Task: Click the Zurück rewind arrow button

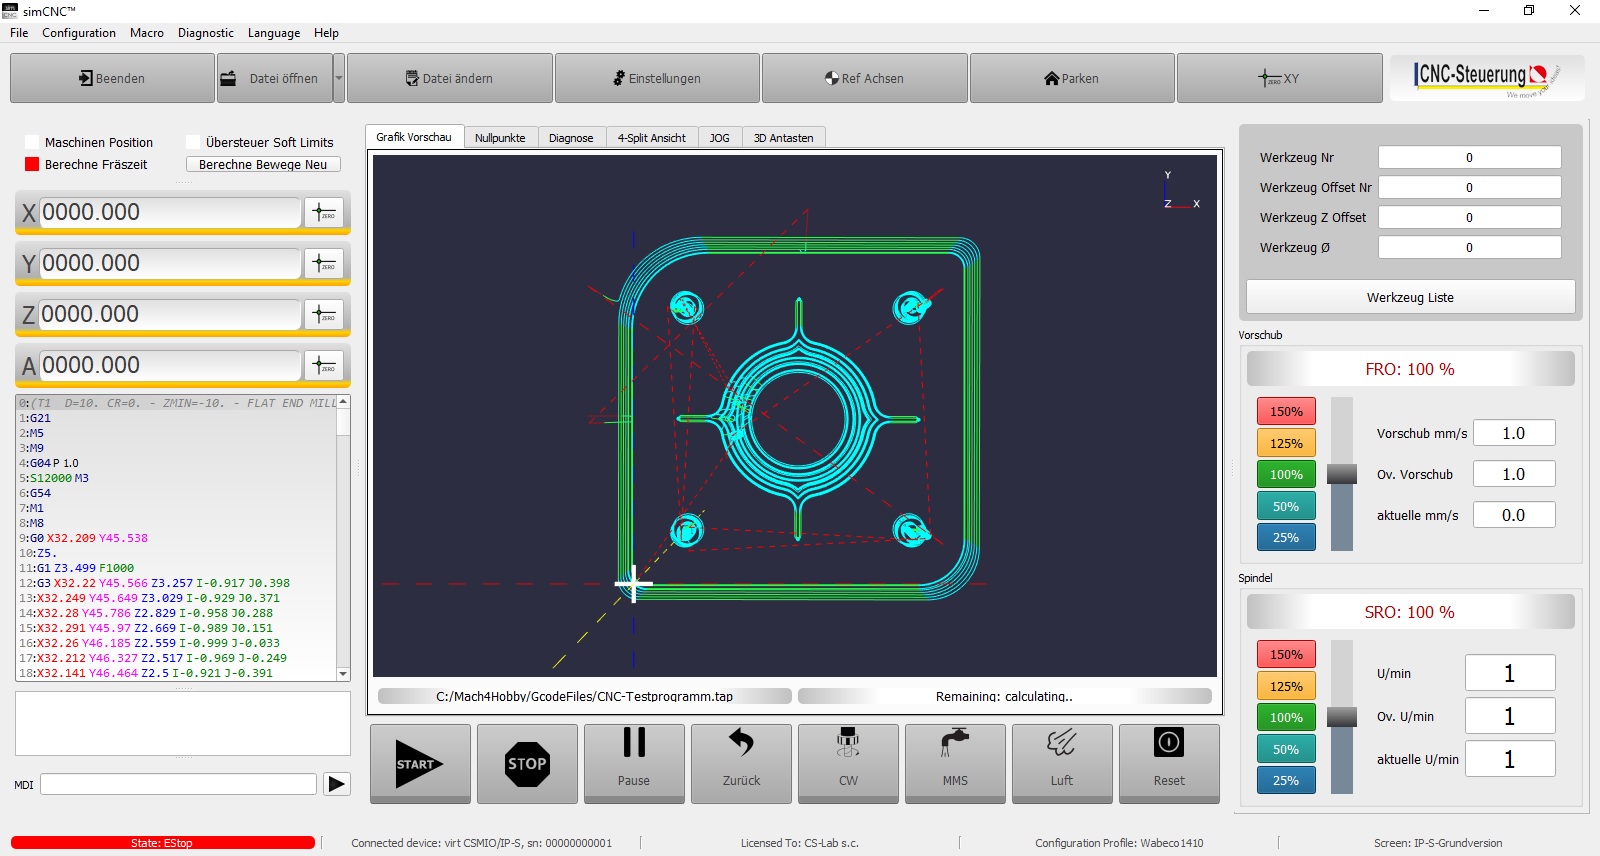Action: click(x=741, y=764)
